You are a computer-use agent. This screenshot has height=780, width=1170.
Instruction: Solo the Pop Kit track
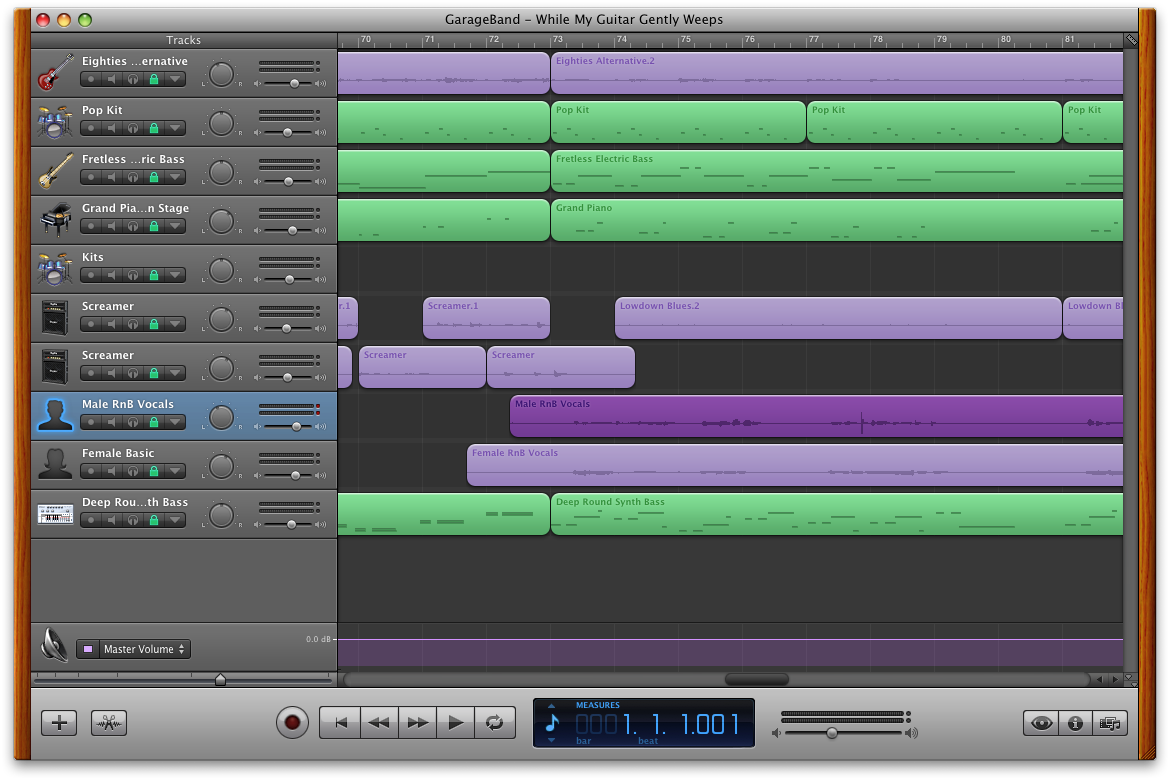pos(133,128)
